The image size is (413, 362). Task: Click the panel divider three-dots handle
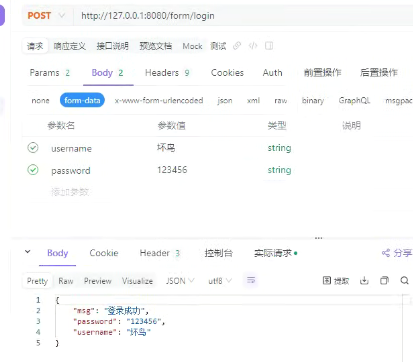[x=318, y=238]
